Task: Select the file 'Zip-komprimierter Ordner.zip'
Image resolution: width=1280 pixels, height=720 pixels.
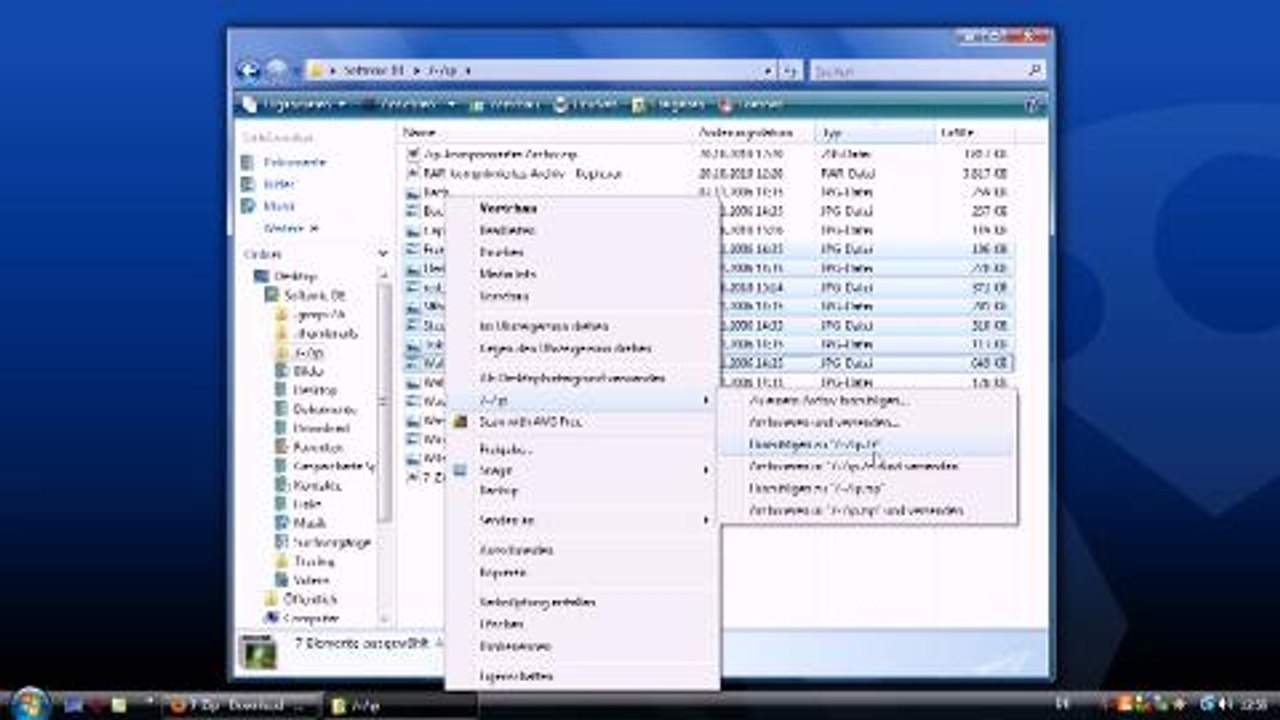Action: coord(501,154)
